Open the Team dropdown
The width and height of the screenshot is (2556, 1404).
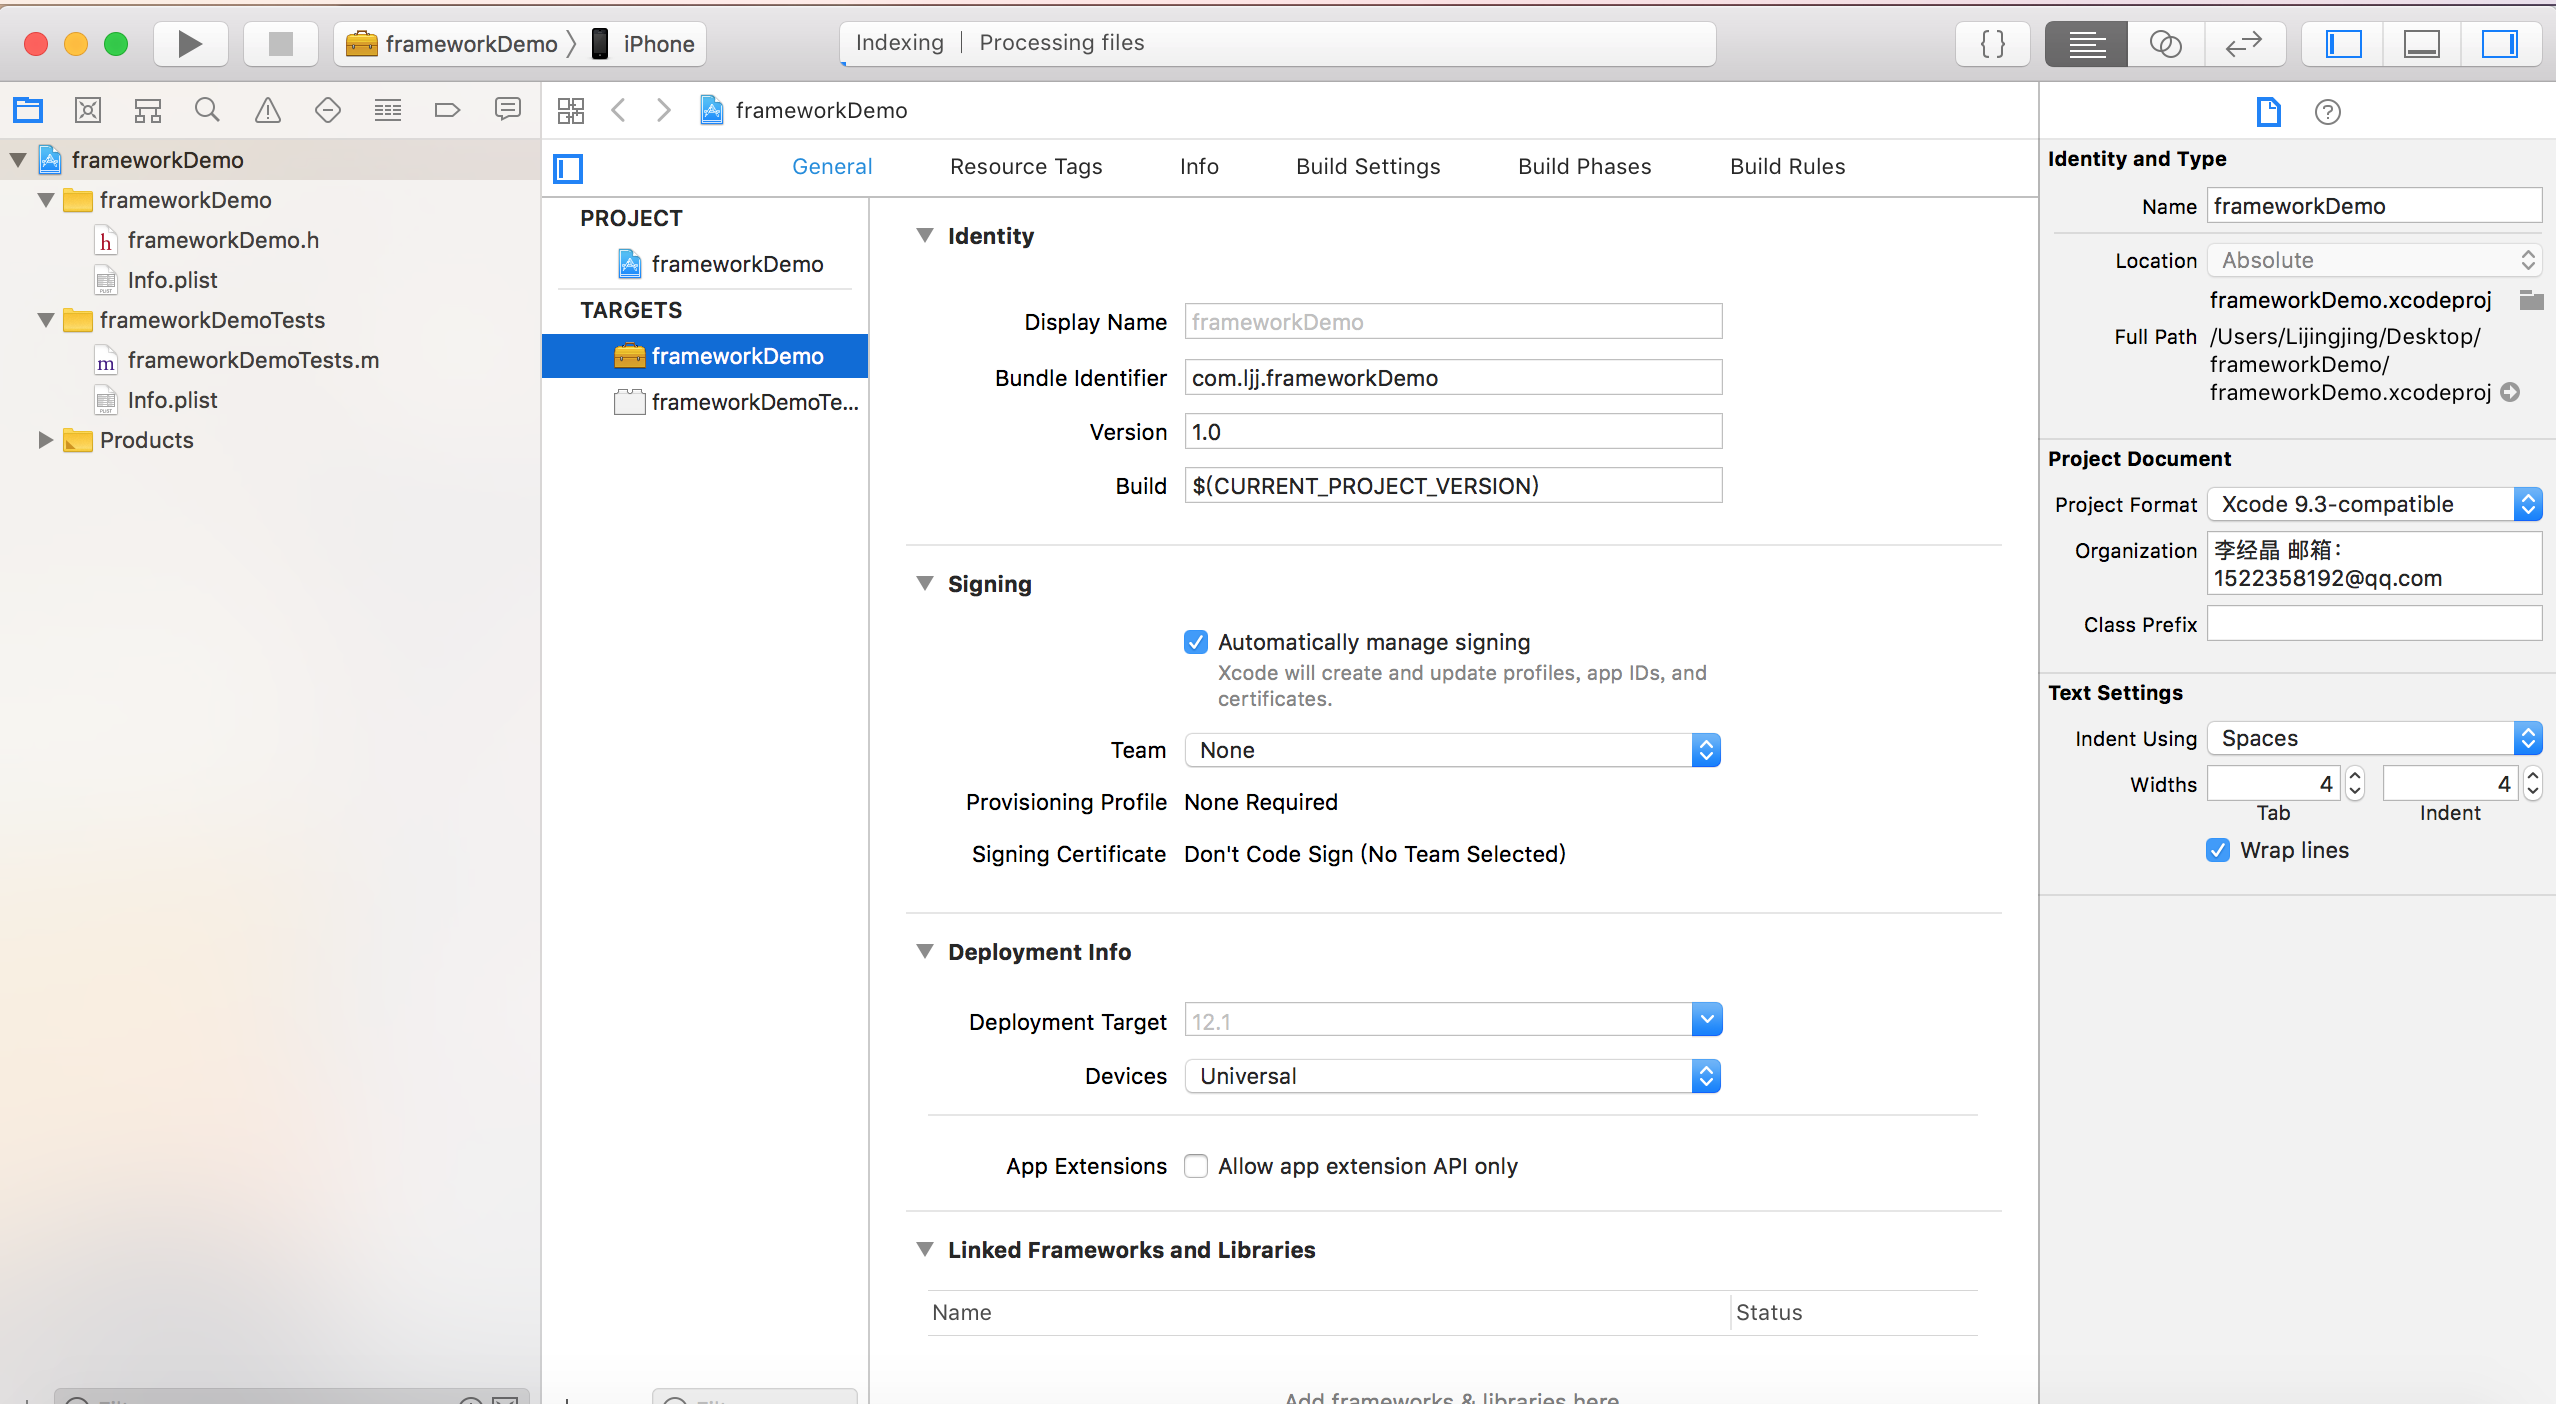[x=1452, y=750]
